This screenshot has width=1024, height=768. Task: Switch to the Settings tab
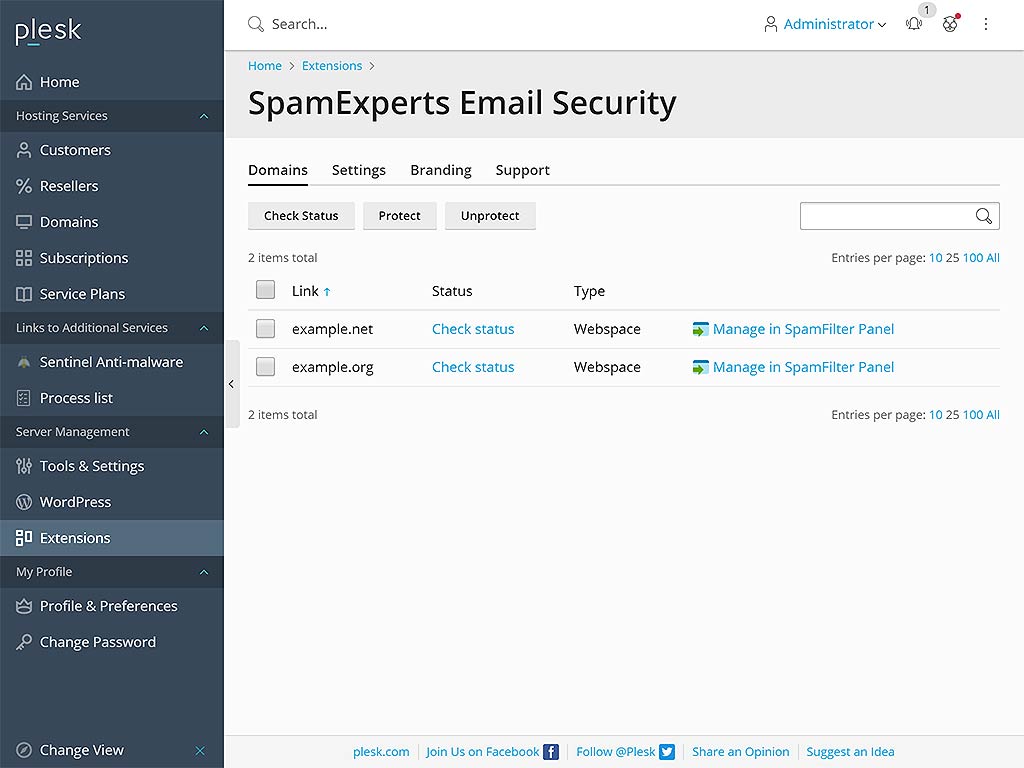click(x=358, y=170)
